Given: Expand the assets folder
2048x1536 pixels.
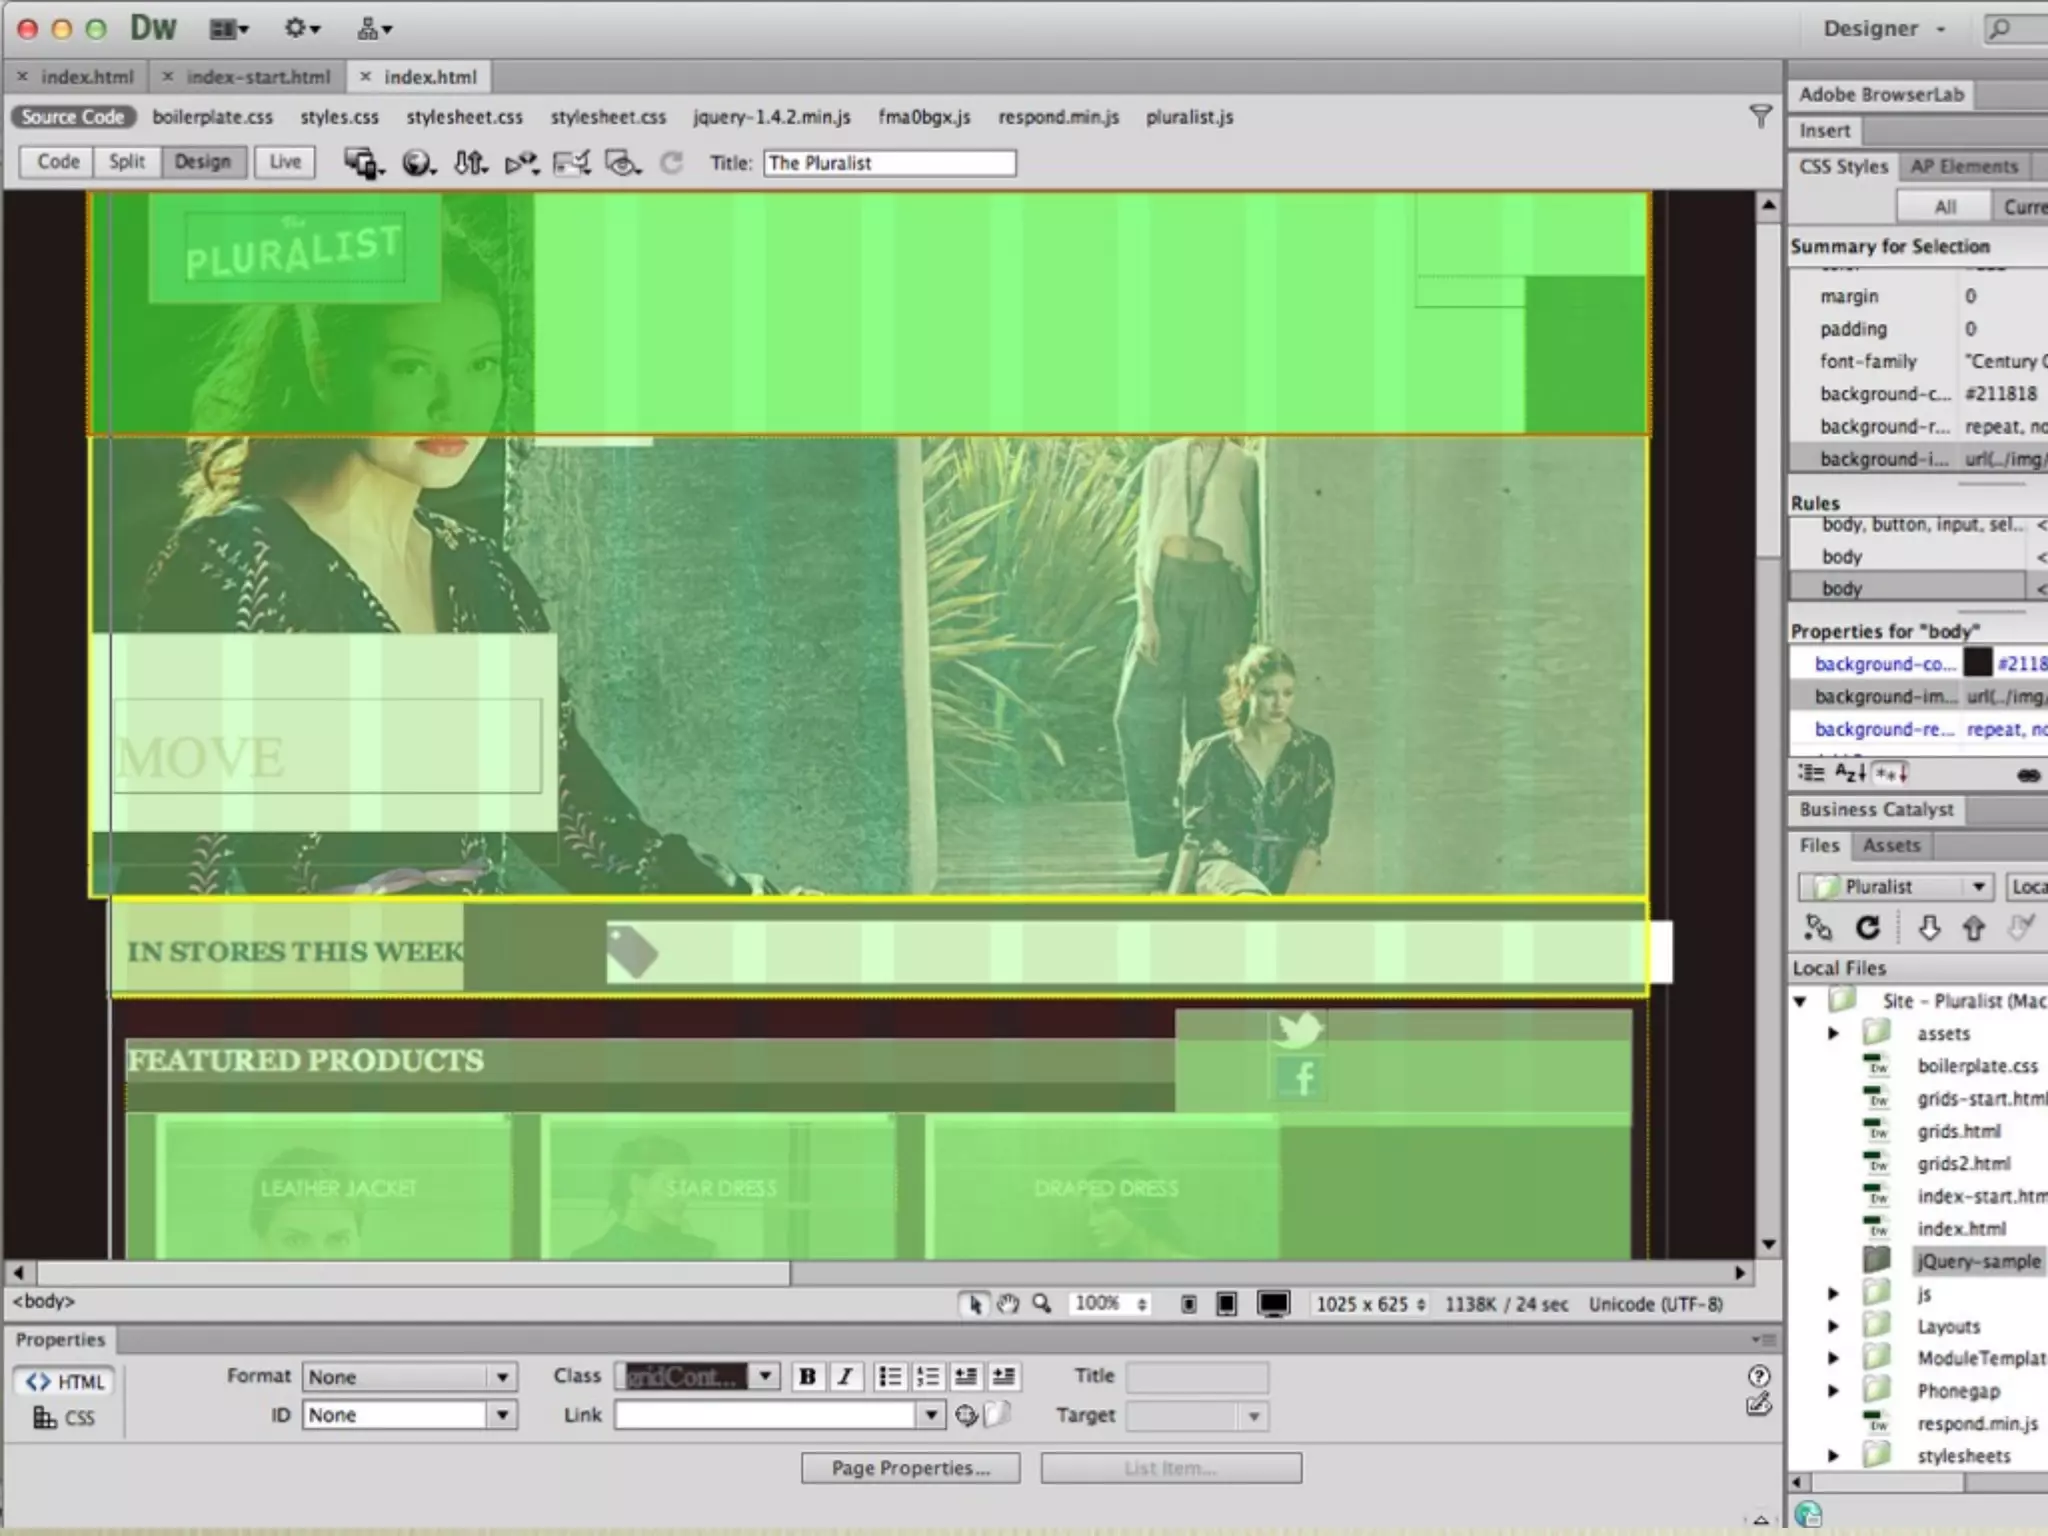Looking at the screenshot, I should click(1833, 1034).
